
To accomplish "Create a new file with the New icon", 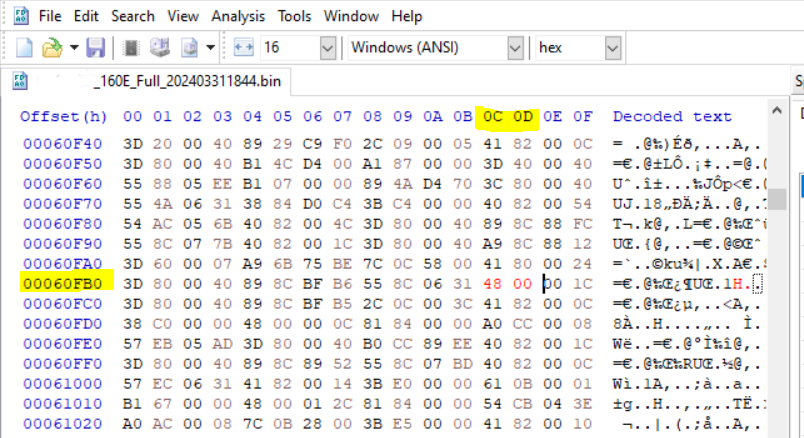I will click(24, 48).
